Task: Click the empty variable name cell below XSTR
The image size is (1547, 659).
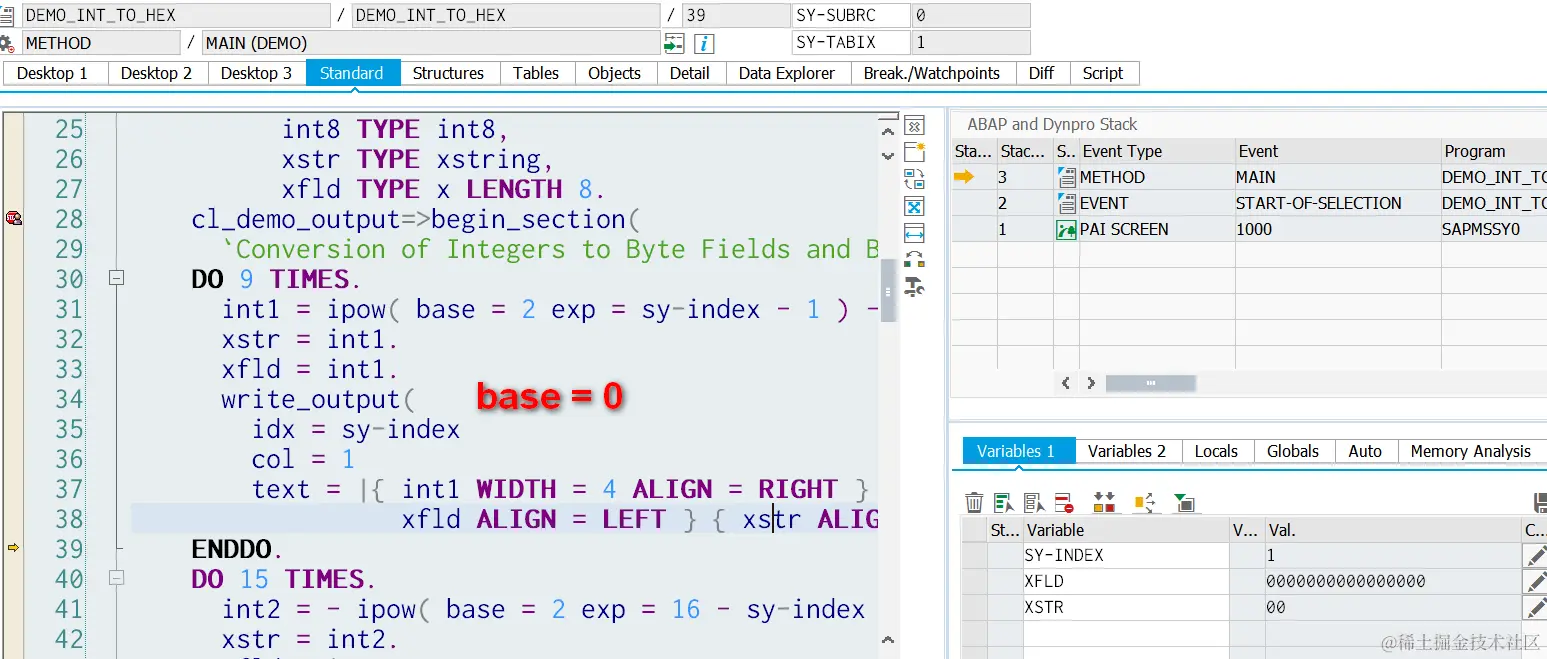Action: tap(1126, 633)
